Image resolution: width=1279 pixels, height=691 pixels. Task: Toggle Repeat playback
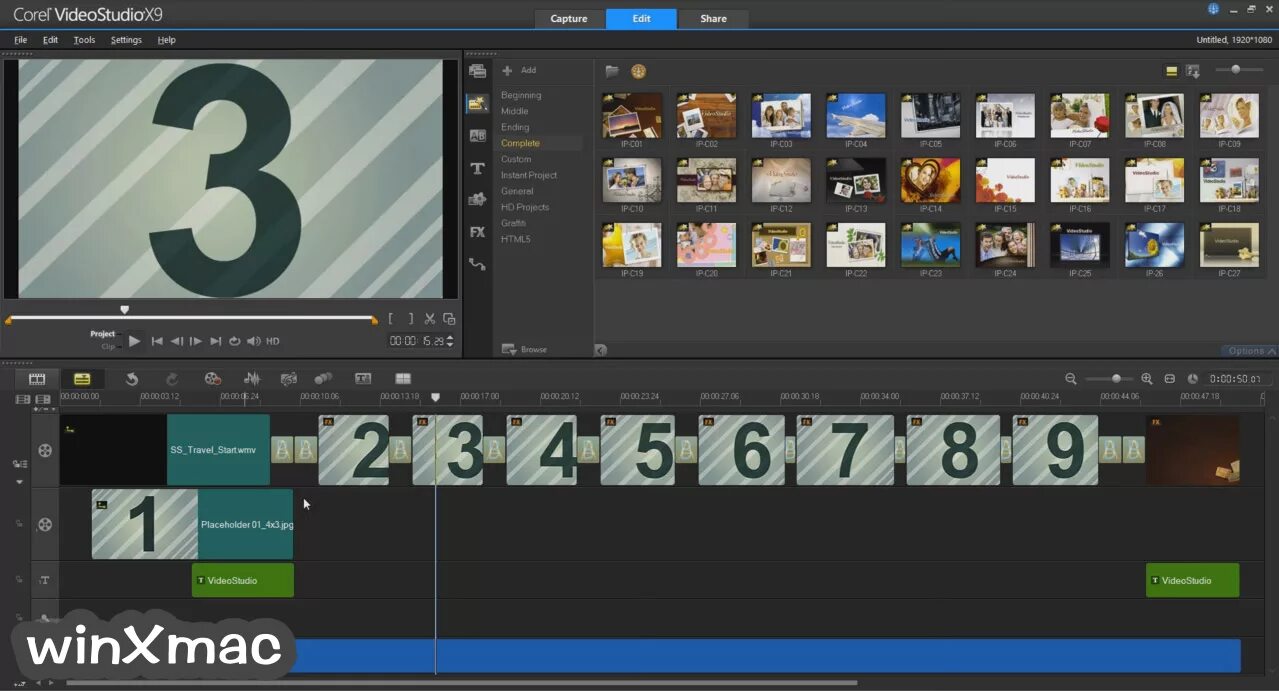pyautogui.click(x=234, y=341)
